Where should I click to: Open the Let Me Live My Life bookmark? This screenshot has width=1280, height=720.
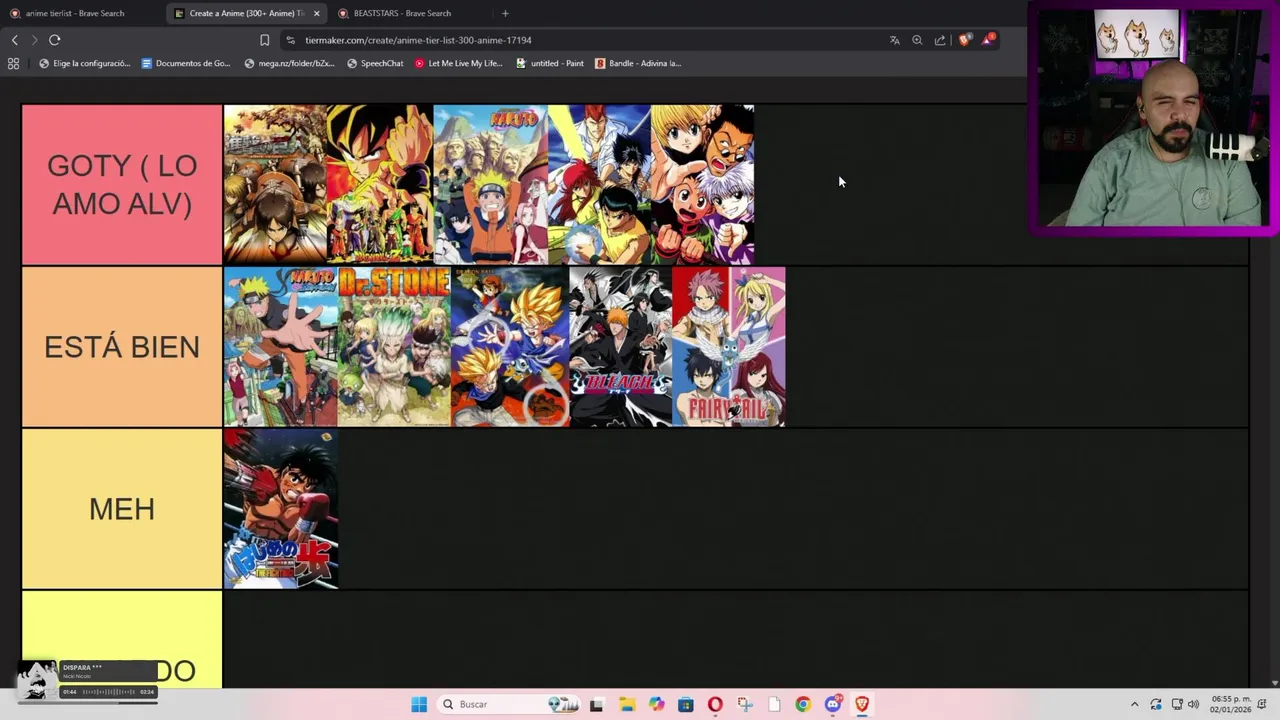pyautogui.click(x=458, y=63)
